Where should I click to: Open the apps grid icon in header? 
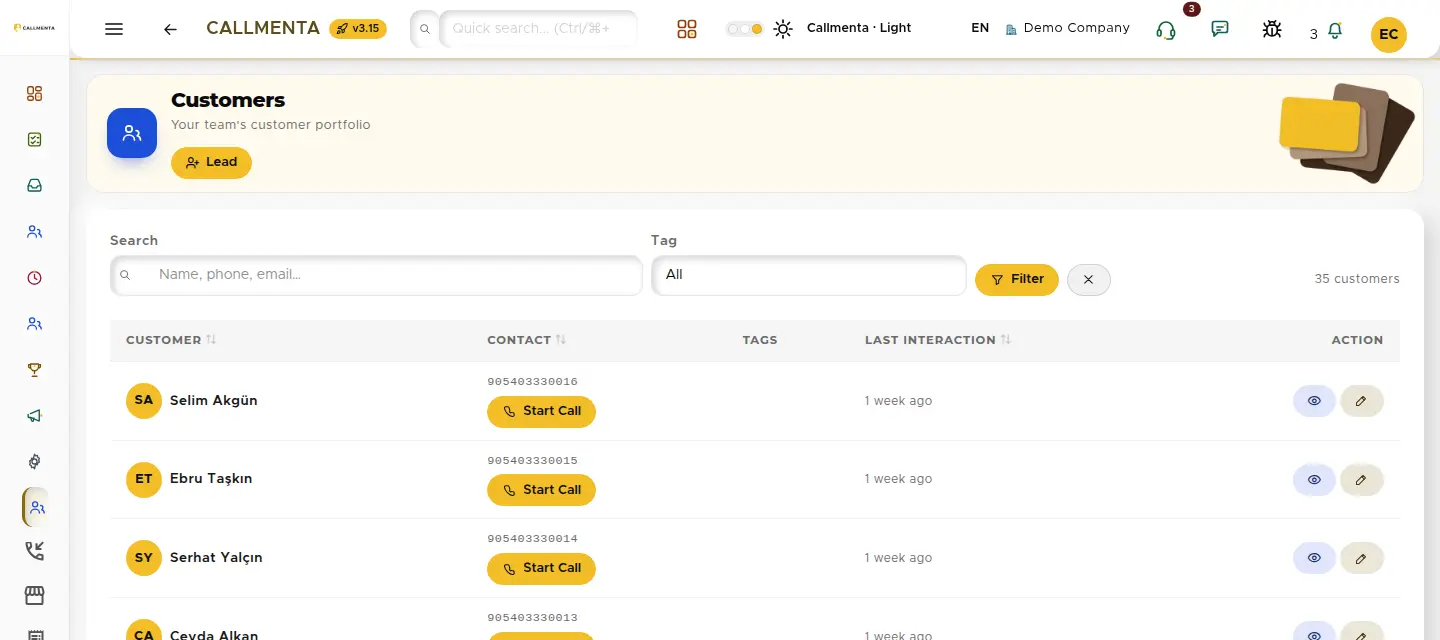(x=686, y=29)
